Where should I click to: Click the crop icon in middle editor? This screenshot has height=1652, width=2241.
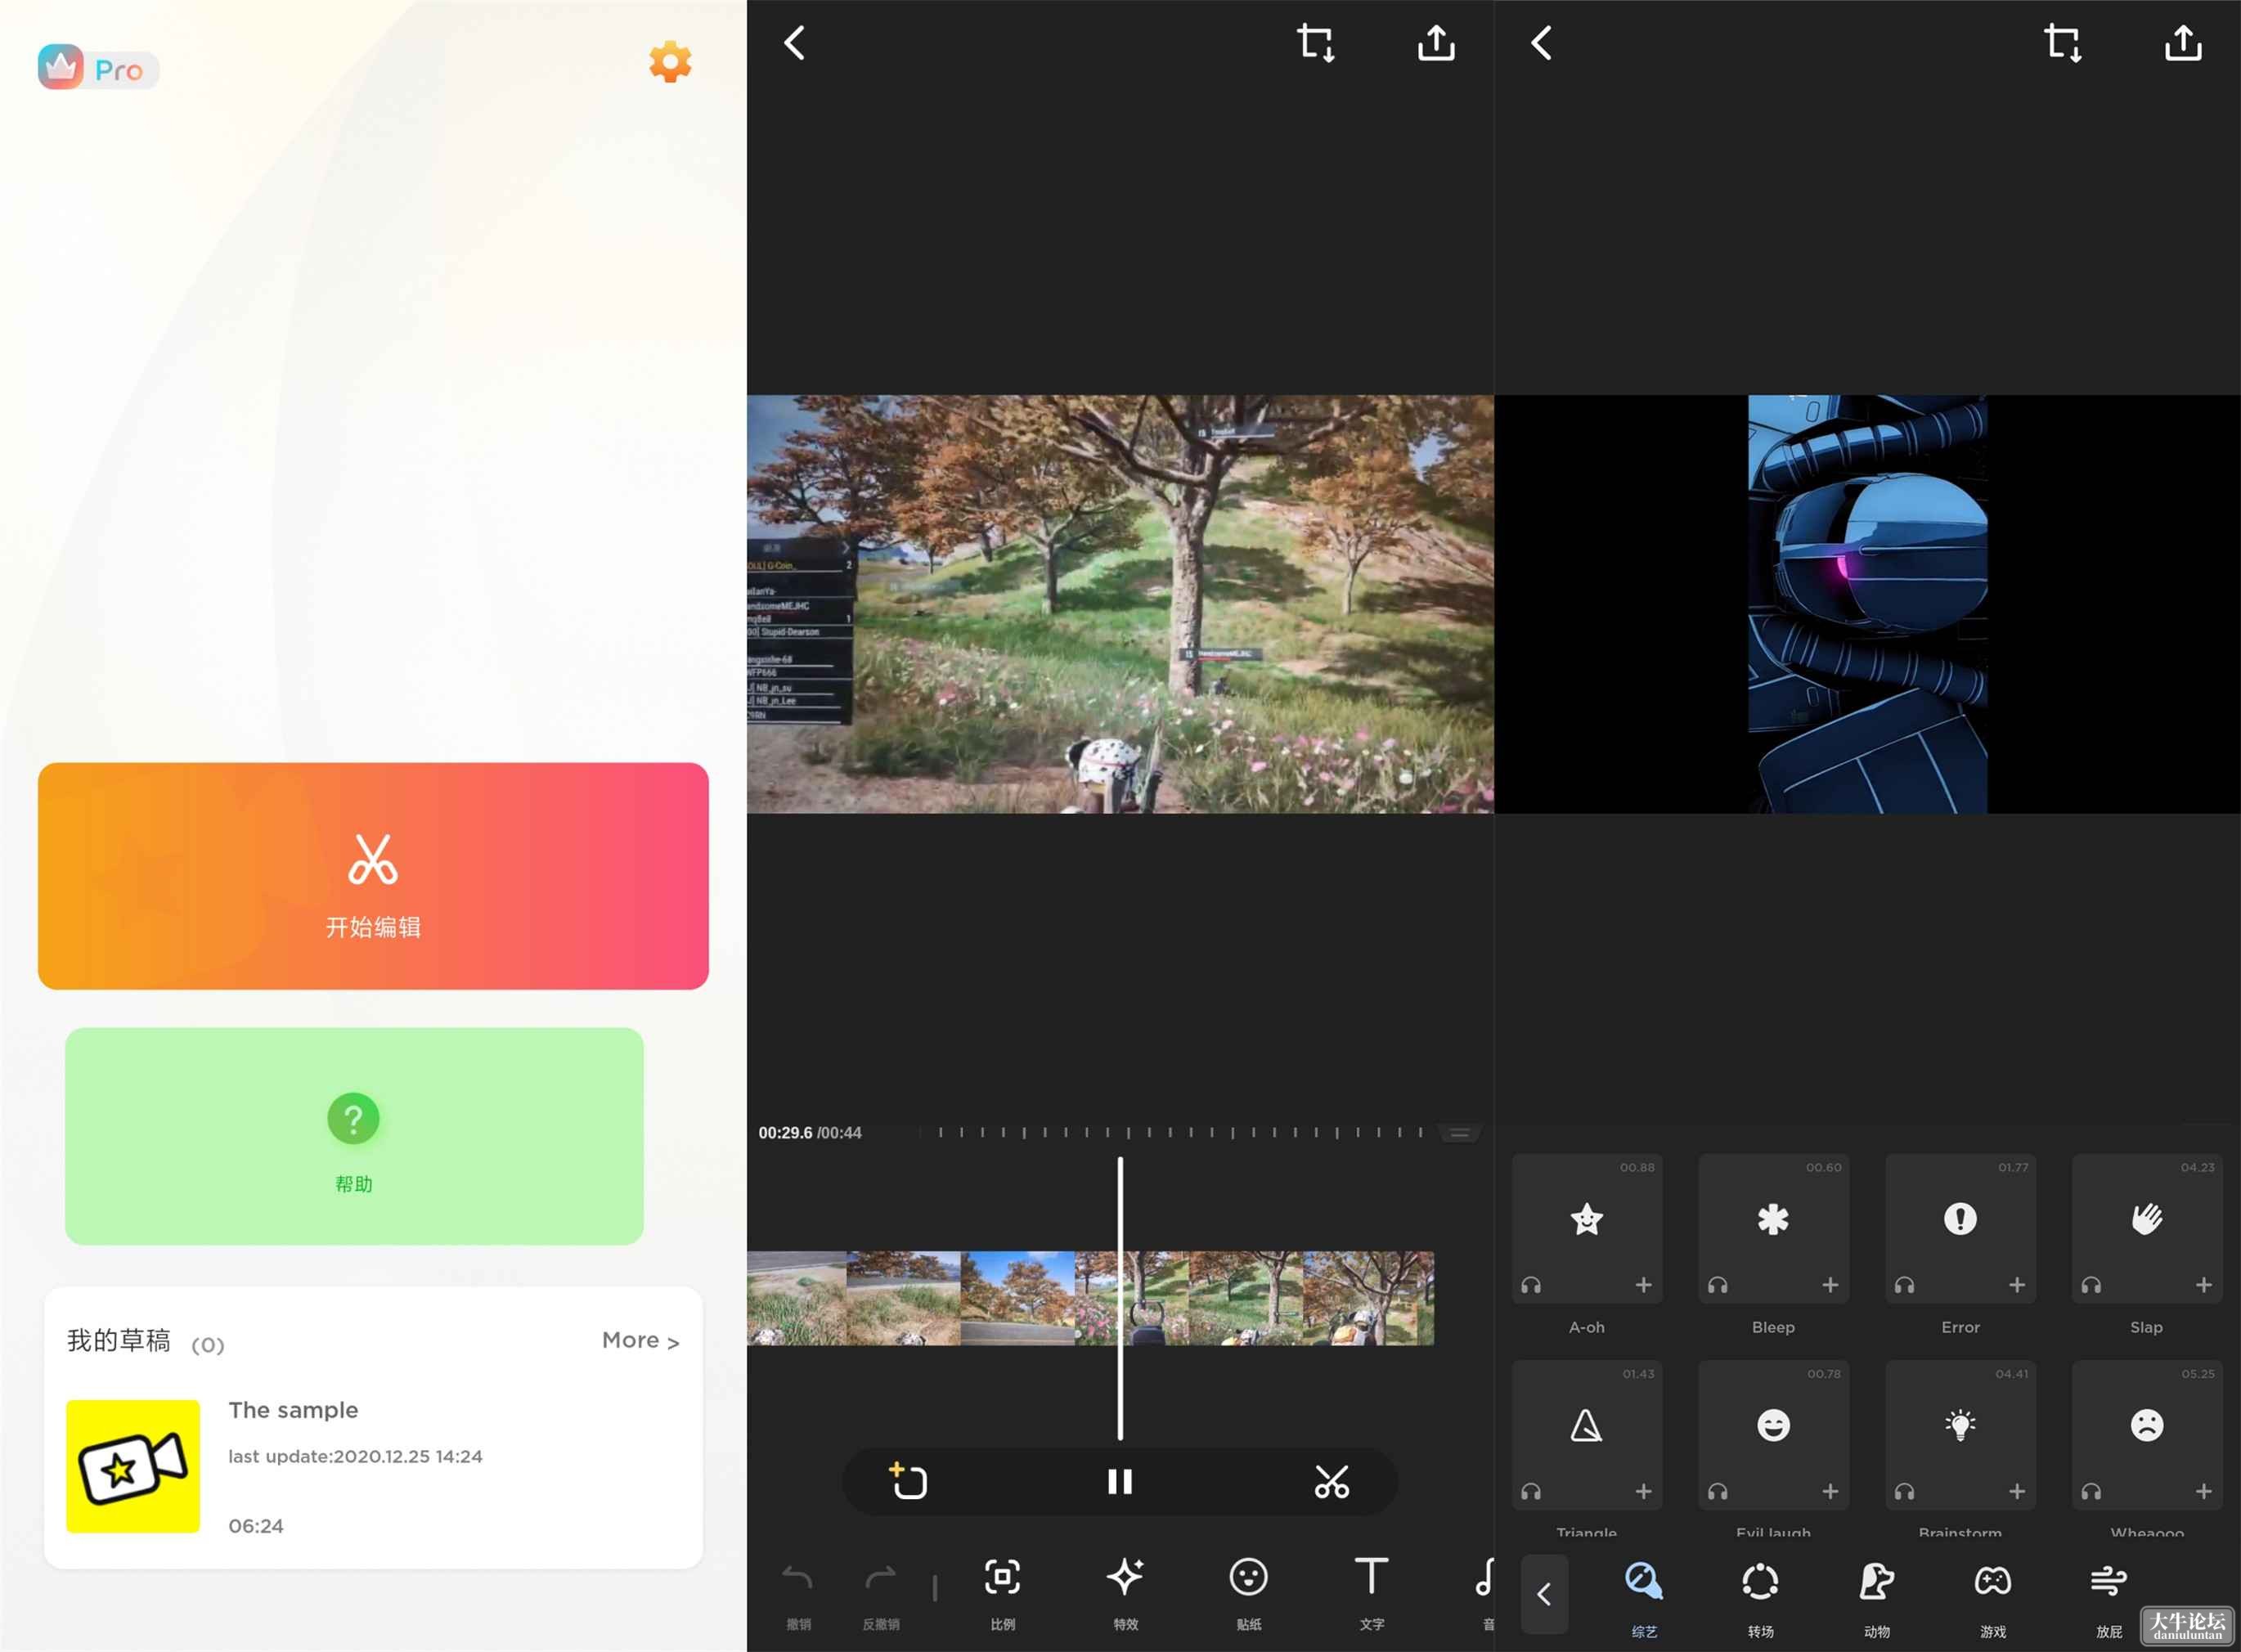(x=1316, y=43)
